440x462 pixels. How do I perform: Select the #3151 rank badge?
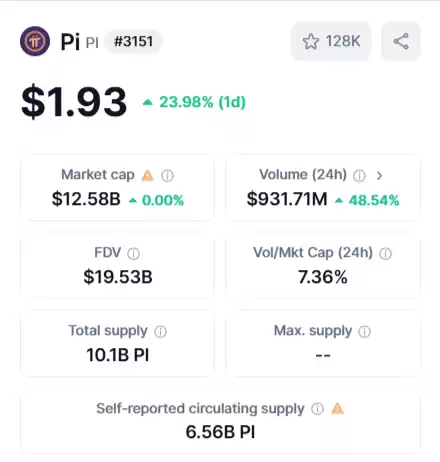tap(133, 42)
